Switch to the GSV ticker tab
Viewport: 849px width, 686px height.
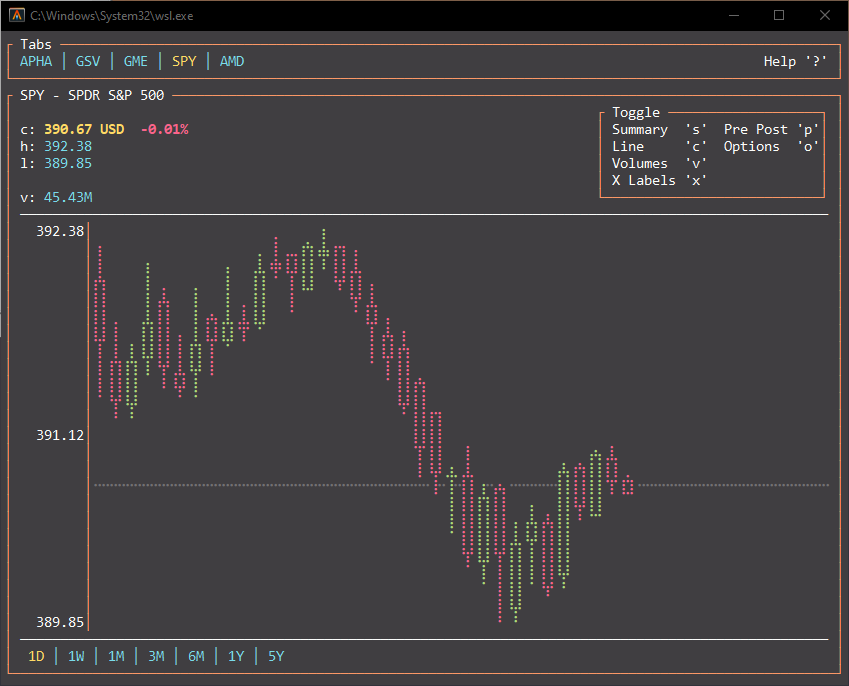tap(88, 61)
